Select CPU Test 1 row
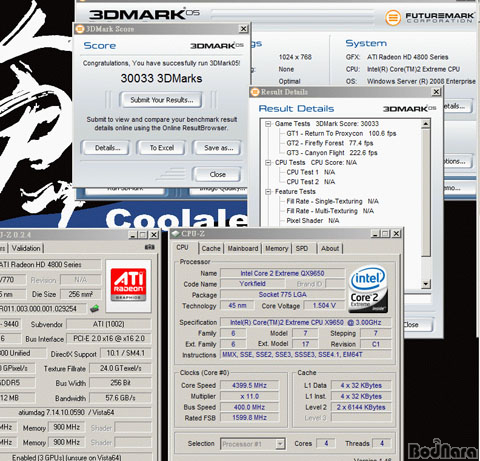480x461 pixels. point(311,172)
